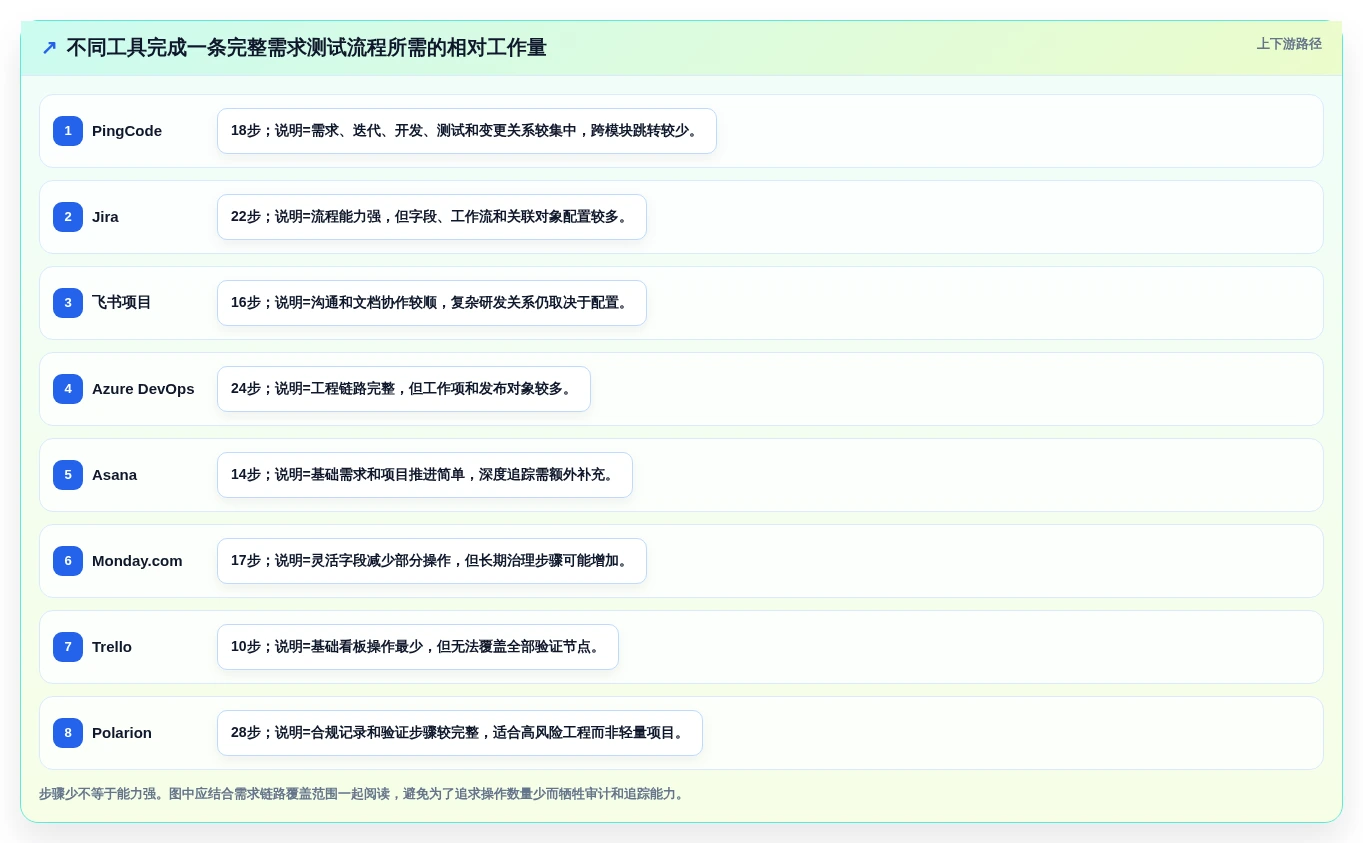Click the 22步 description box for Jira

[x=432, y=217]
